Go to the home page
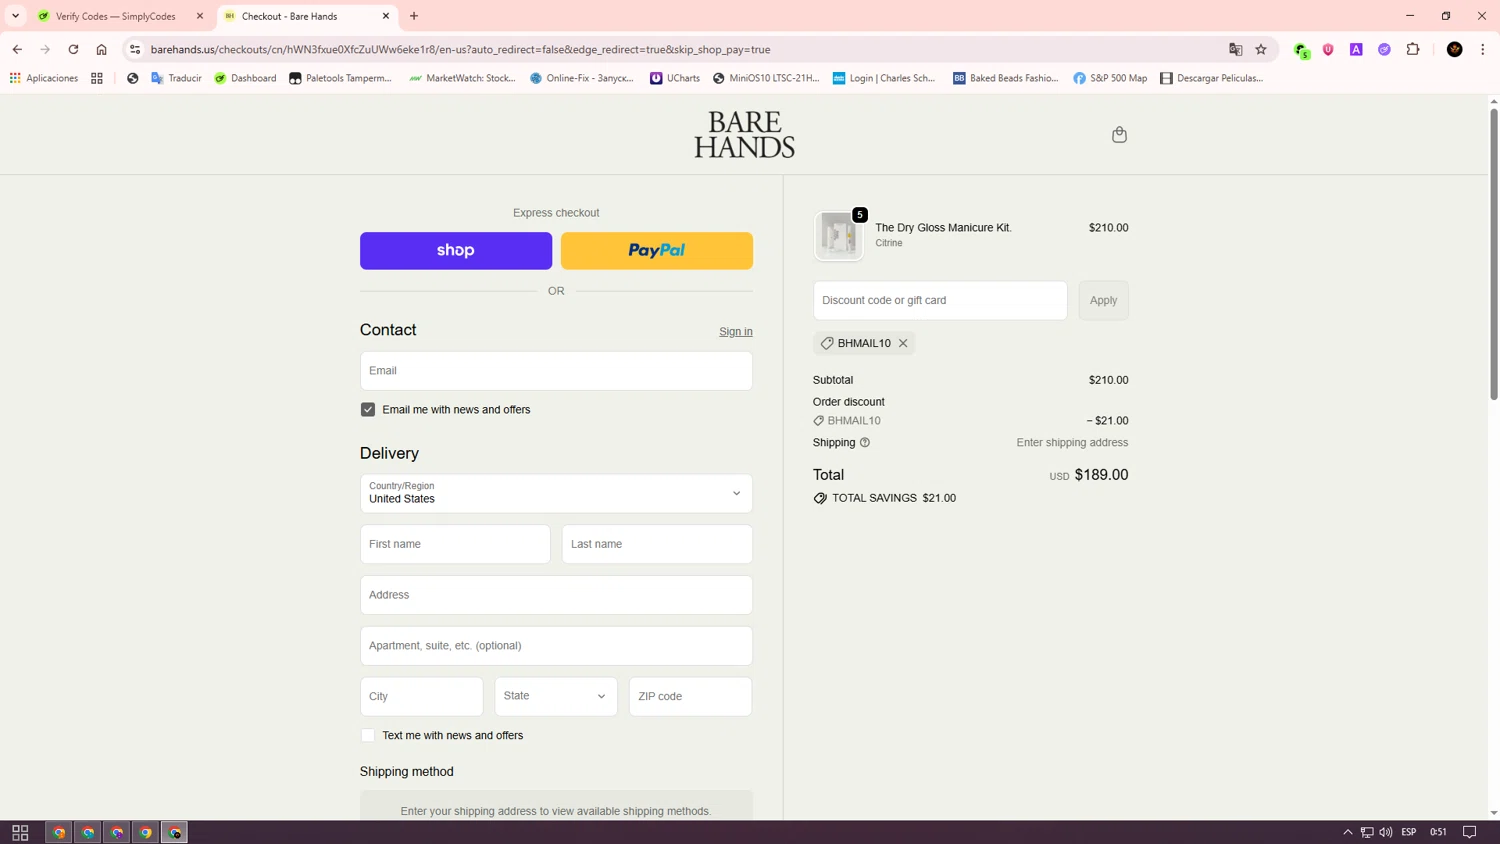Image resolution: width=1500 pixels, height=844 pixels. (x=101, y=49)
